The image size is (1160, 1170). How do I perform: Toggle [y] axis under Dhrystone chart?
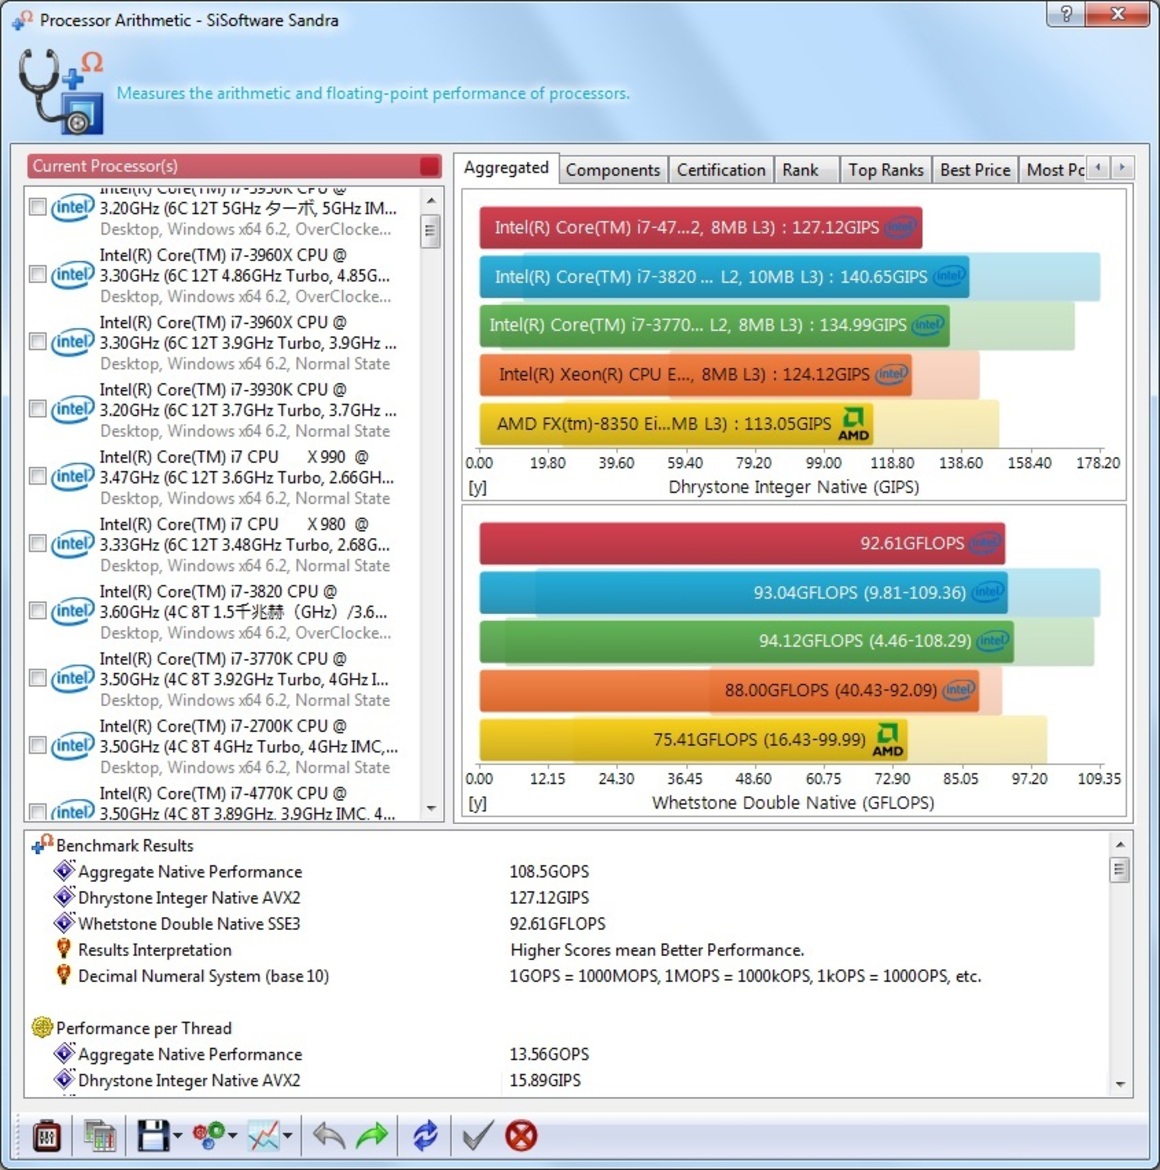click(477, 487)
